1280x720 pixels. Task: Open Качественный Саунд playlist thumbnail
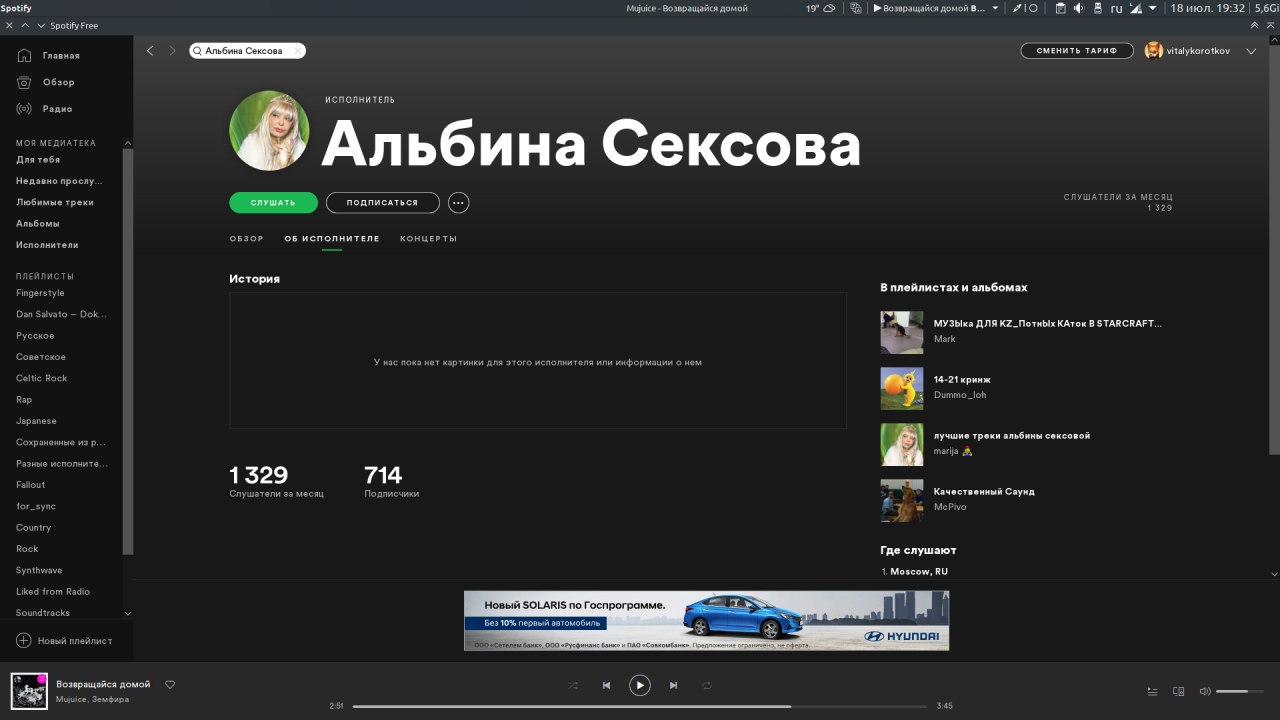click(902, 500)
